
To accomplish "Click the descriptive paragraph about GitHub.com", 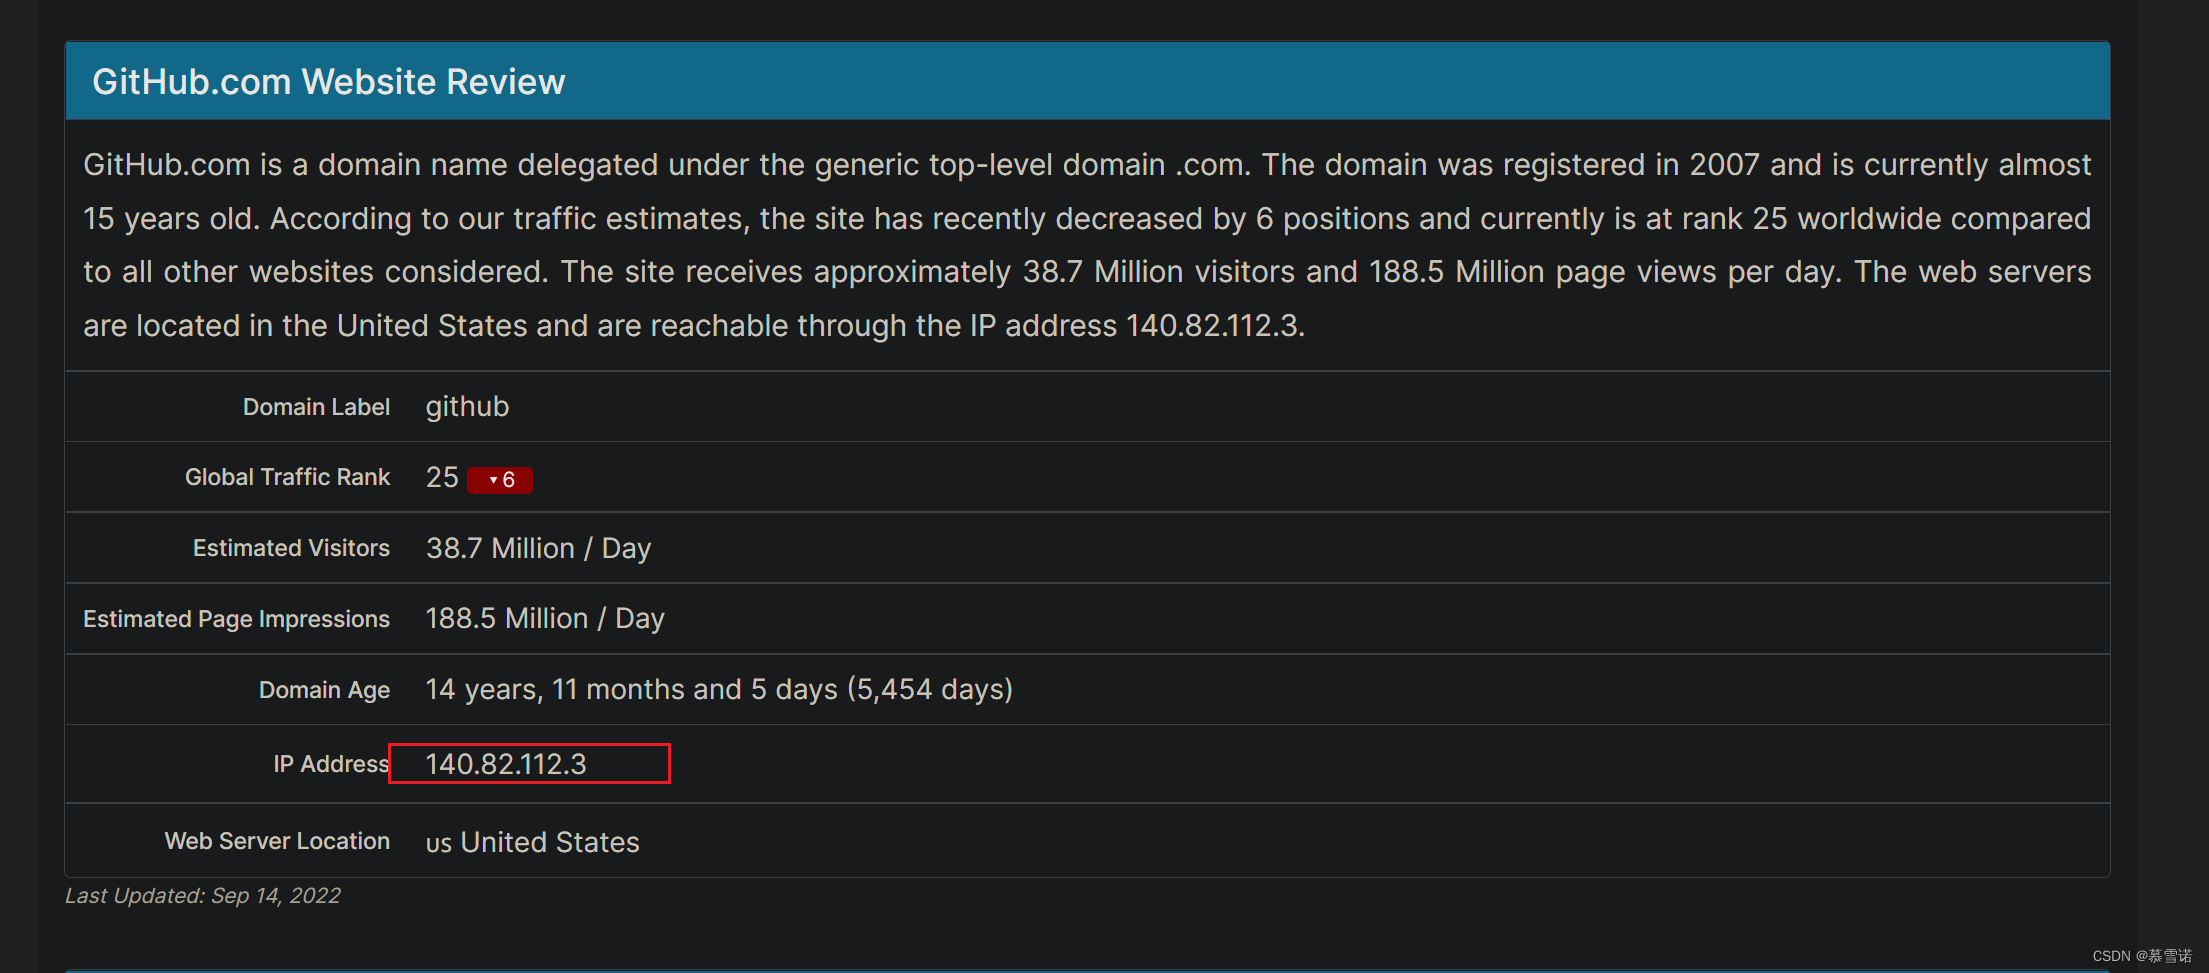I will click(1087, 245).
